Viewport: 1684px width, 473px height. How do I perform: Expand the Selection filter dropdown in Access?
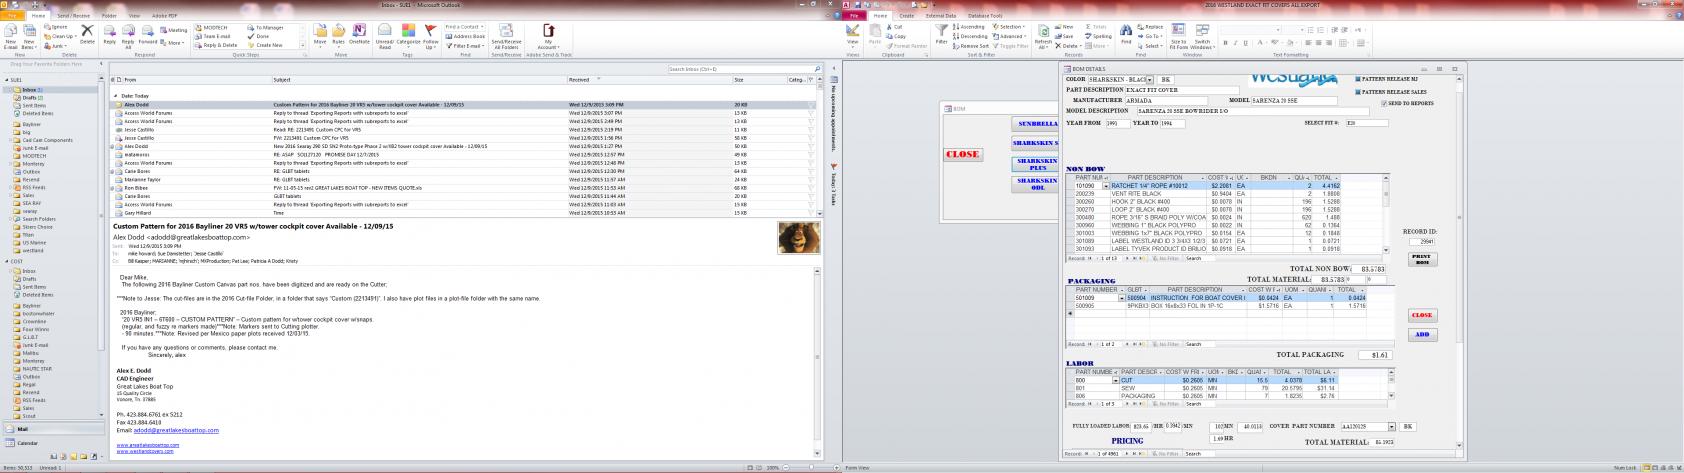(1009, 27)
